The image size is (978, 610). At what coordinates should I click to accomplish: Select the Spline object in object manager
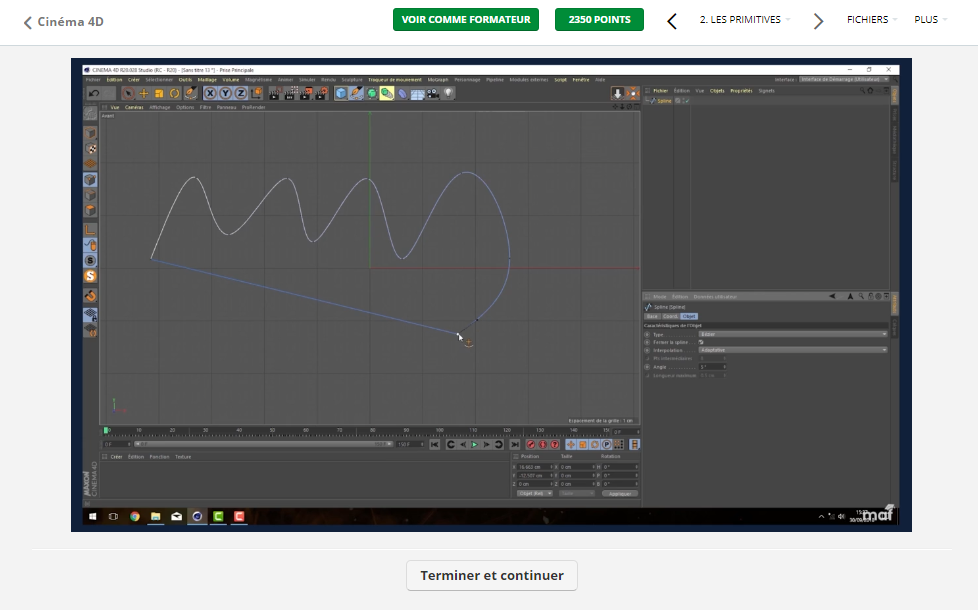(x=664, y=101)
